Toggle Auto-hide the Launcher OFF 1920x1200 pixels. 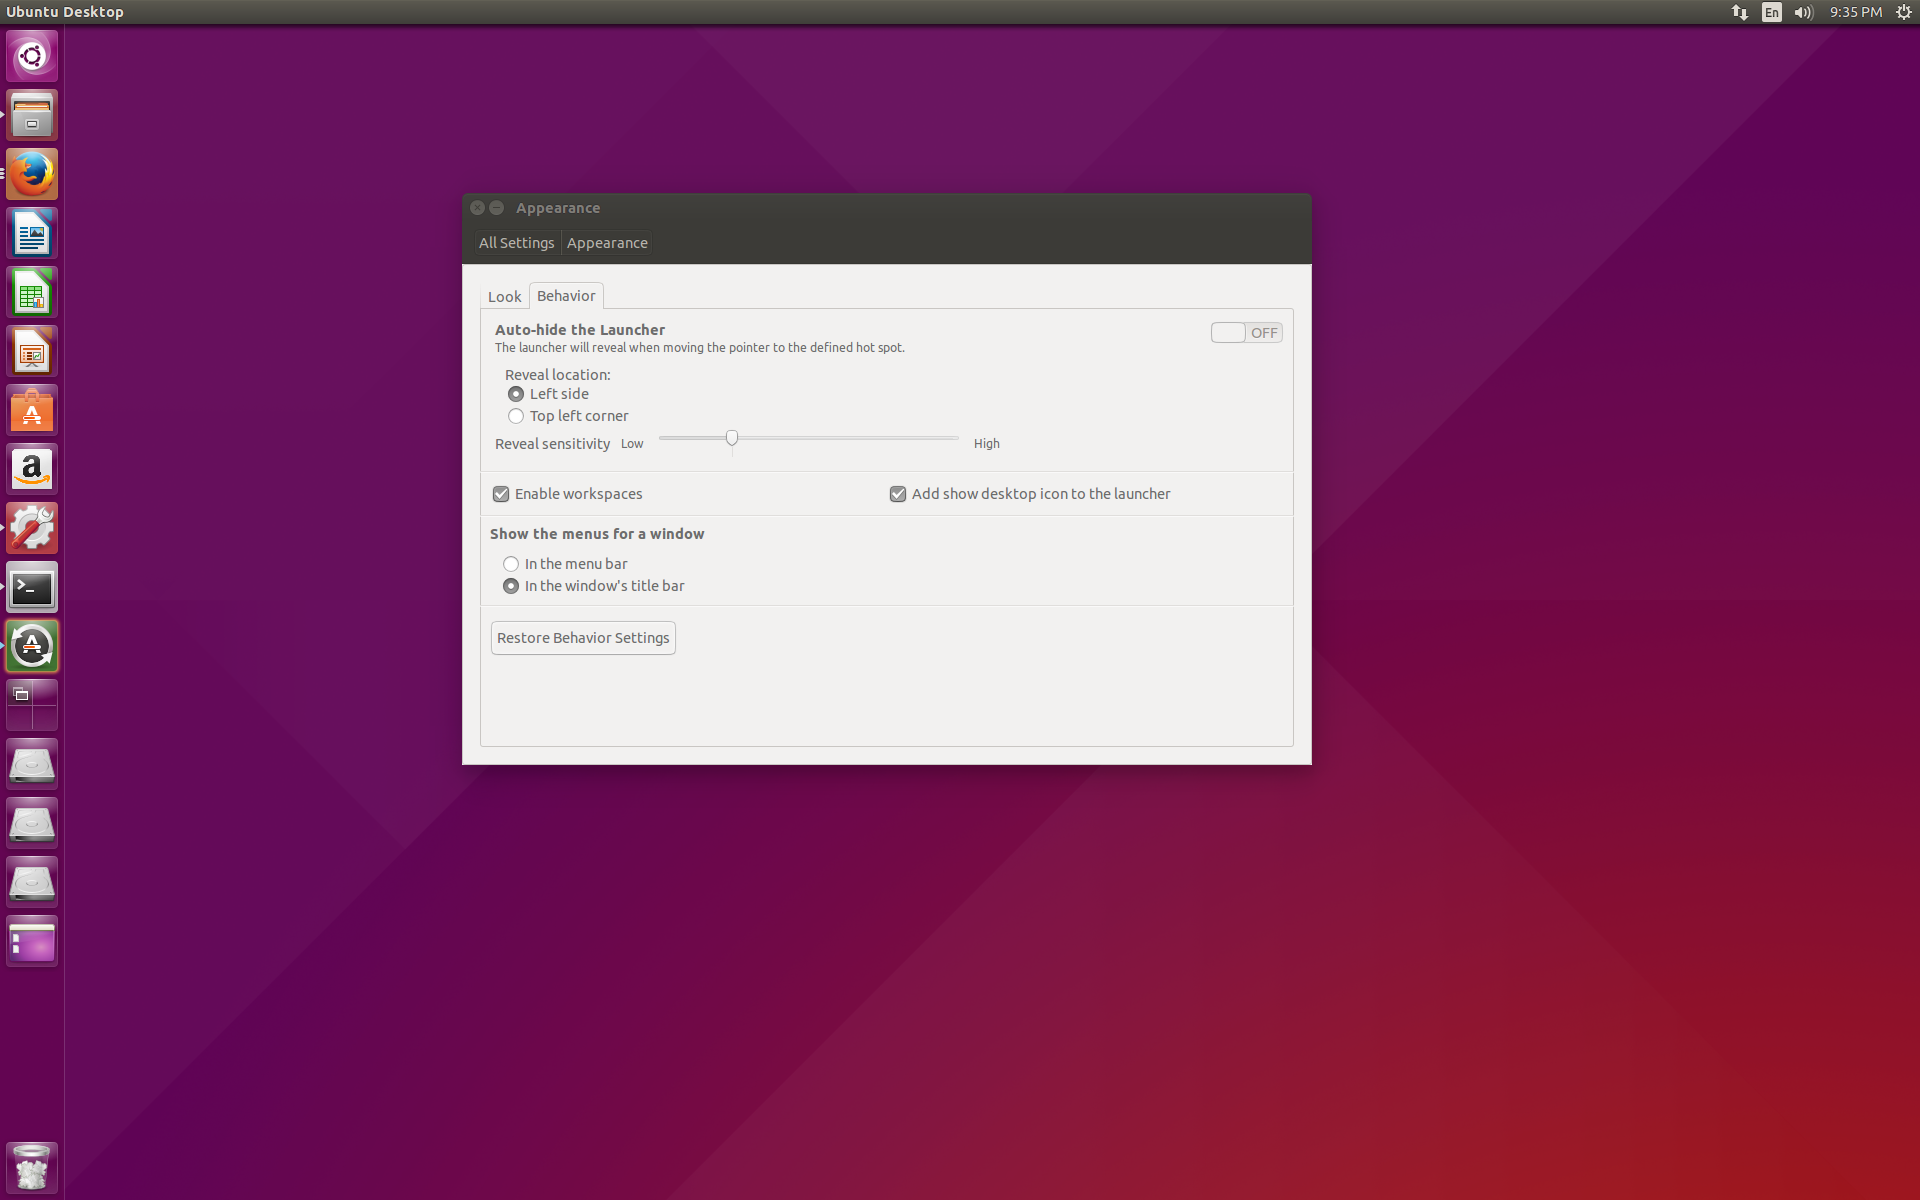1245,332
